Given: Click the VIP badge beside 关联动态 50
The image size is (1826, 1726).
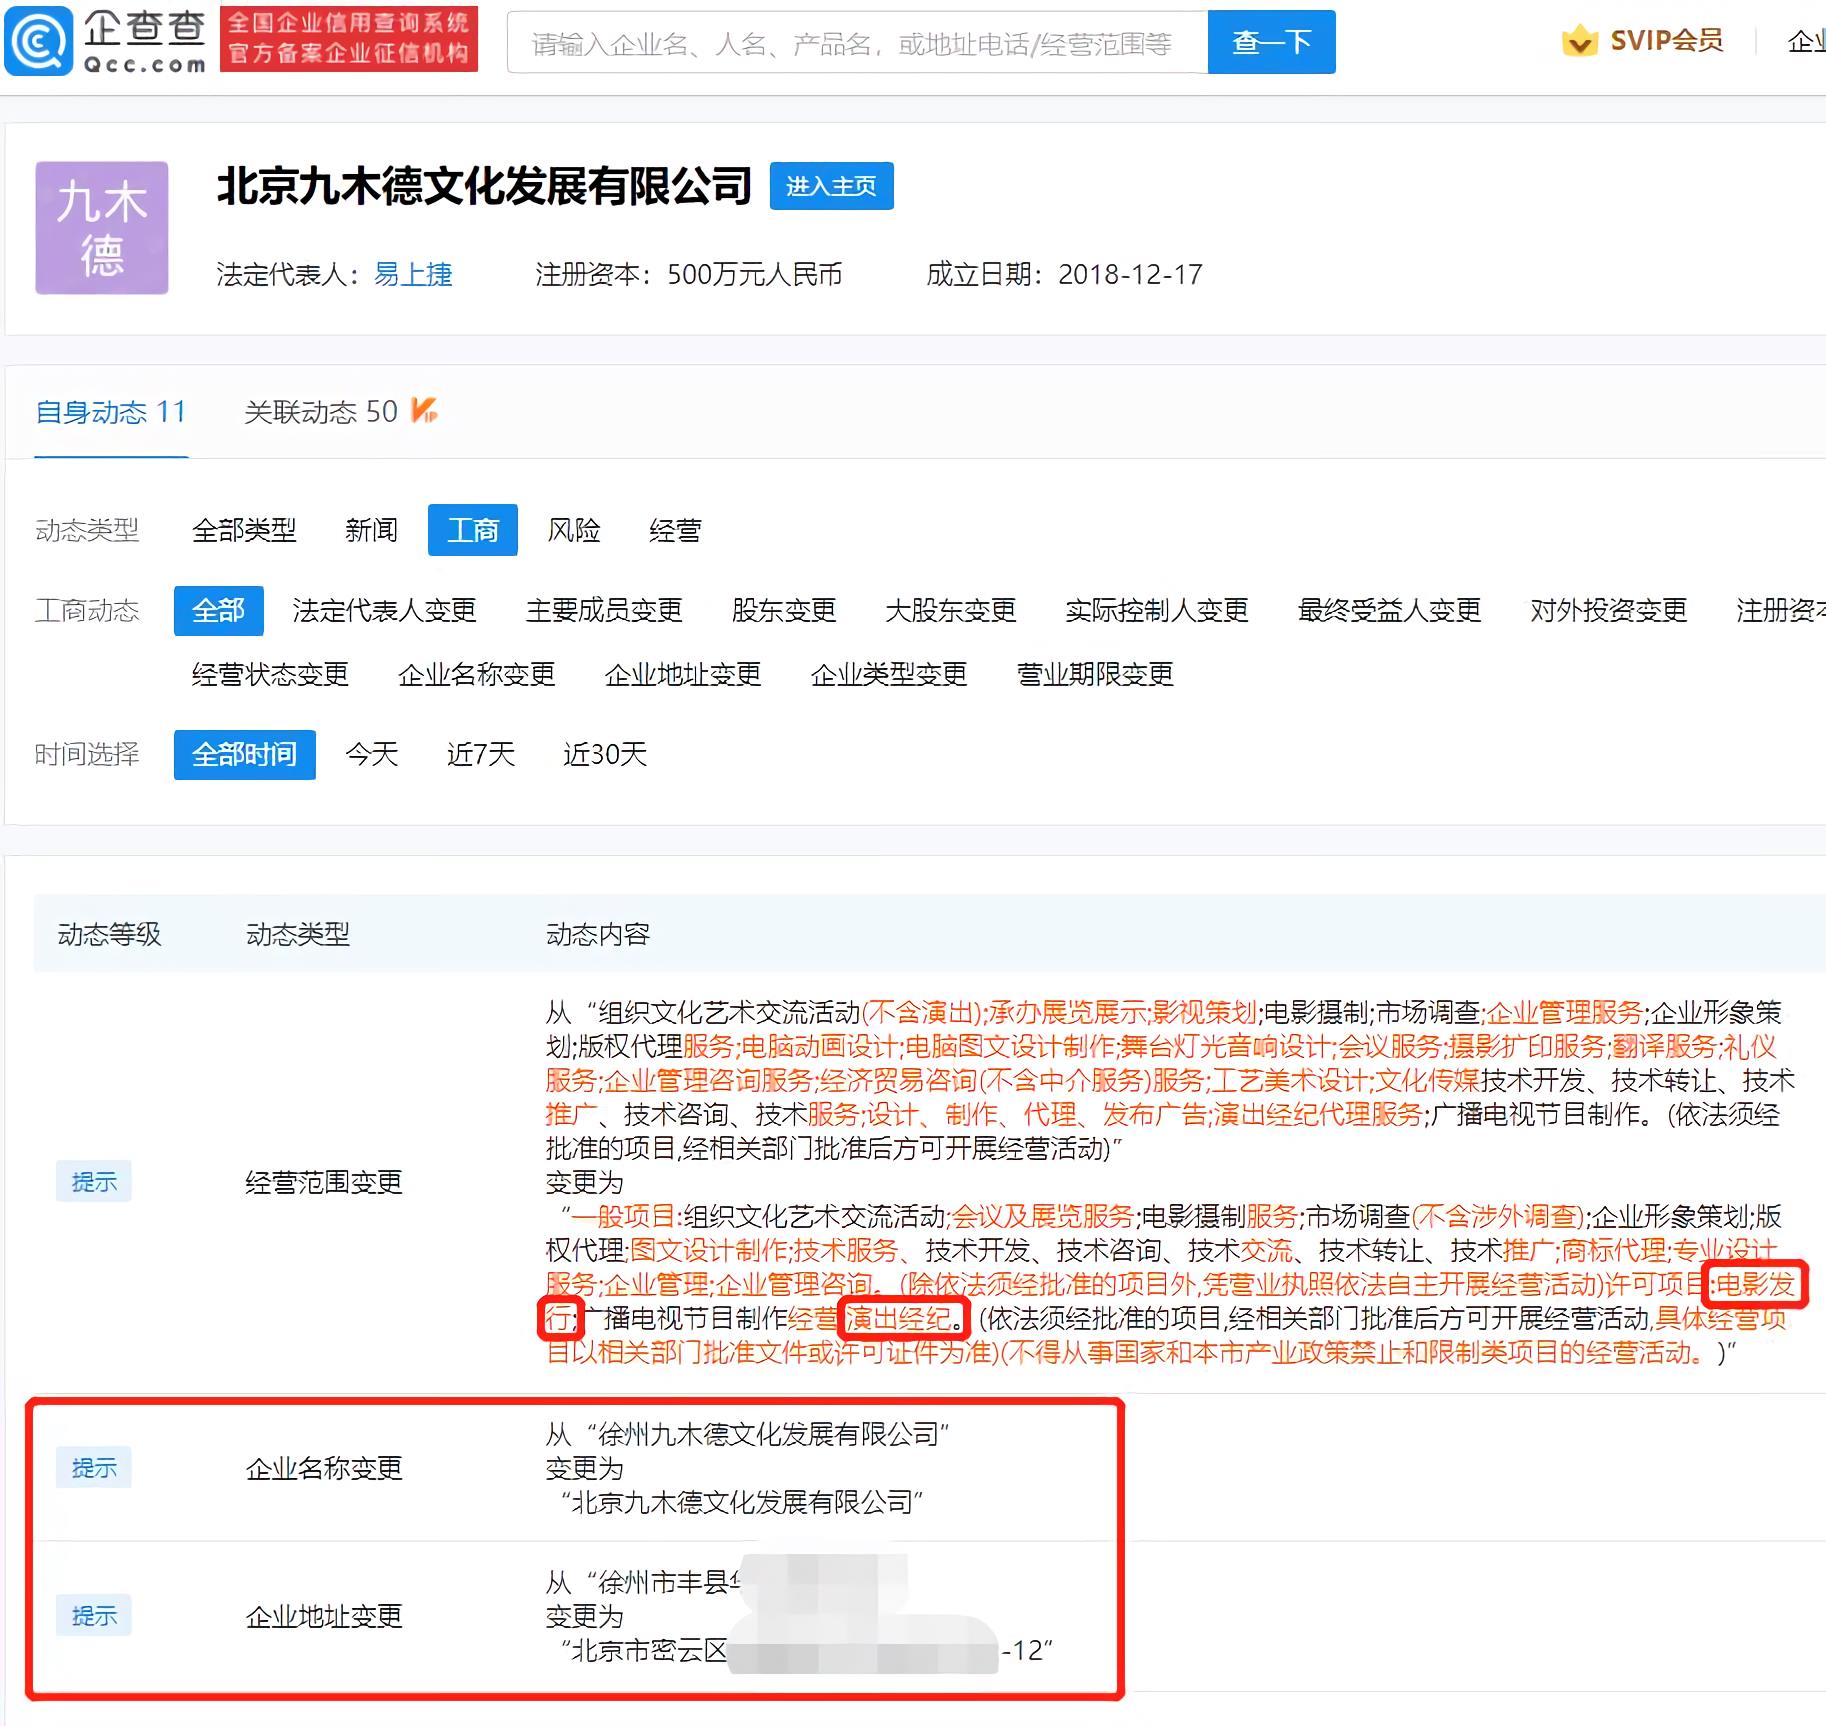Looking at the screenshot, I should 424,410.
